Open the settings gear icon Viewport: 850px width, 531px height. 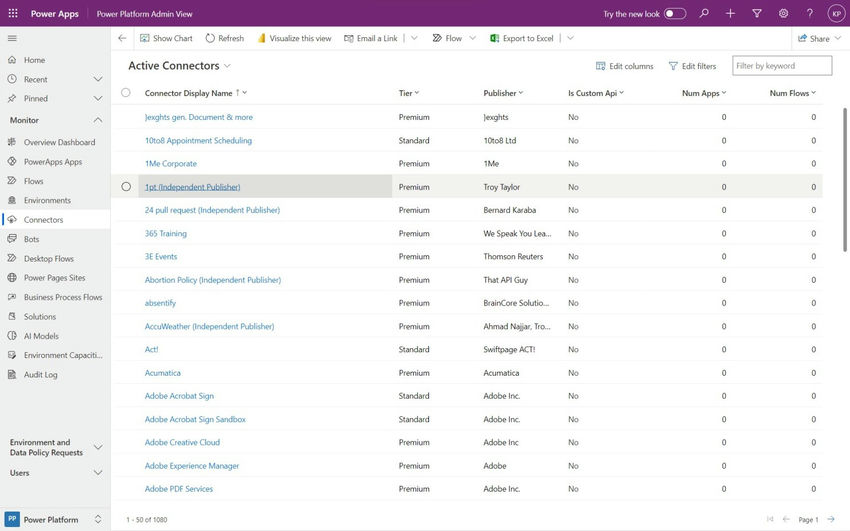click(783, 14)
